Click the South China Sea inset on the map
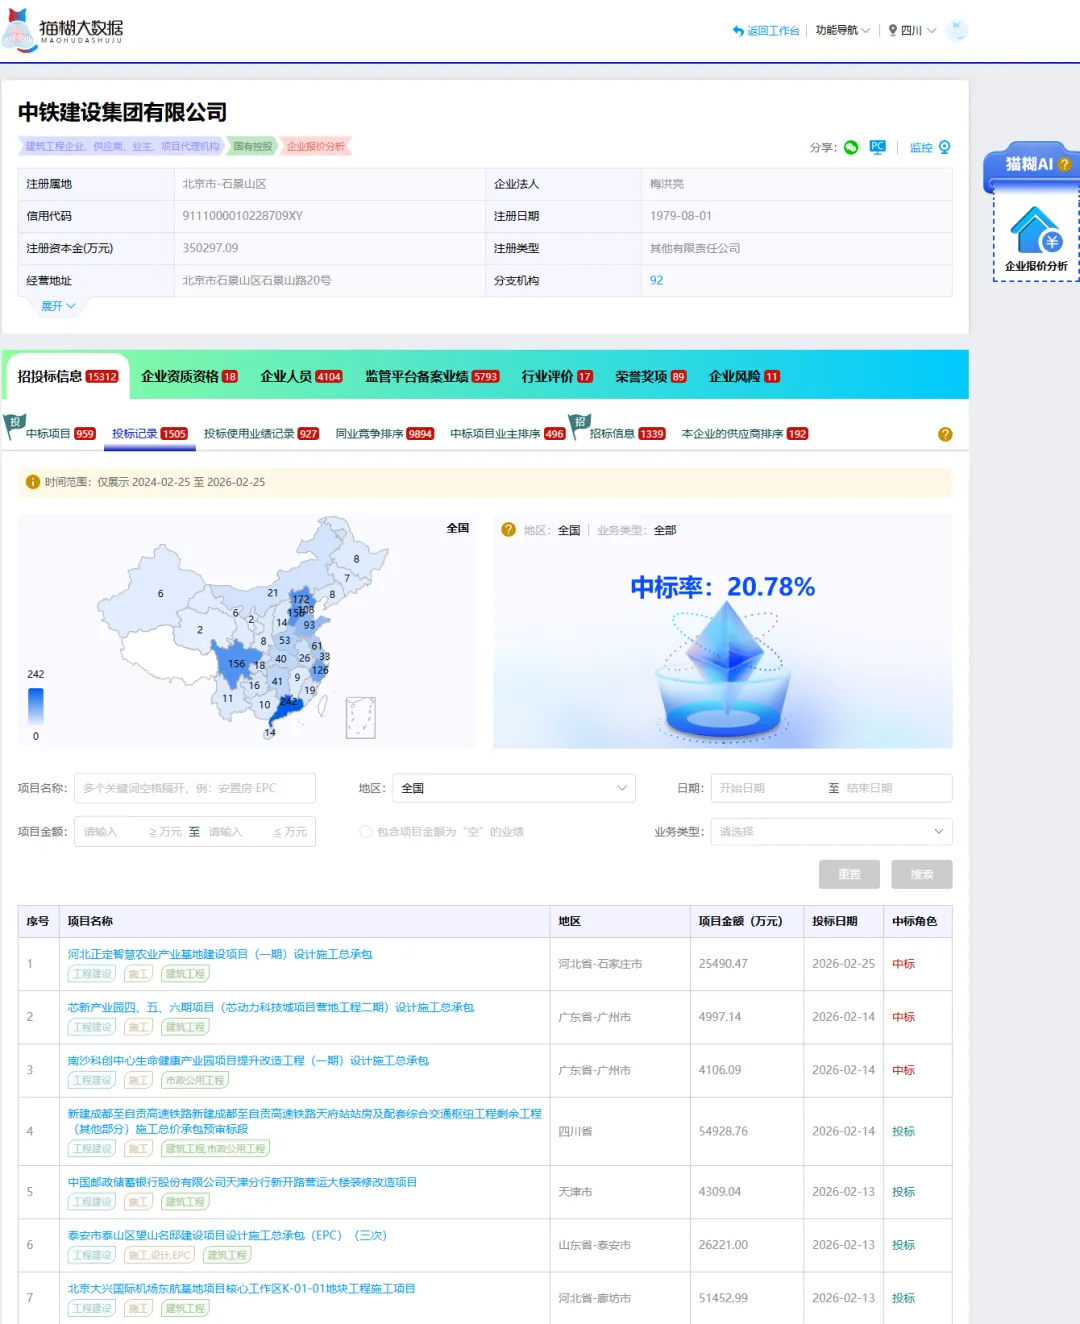The width and height of the screenshot is (1080, 1324). point(360,718)
